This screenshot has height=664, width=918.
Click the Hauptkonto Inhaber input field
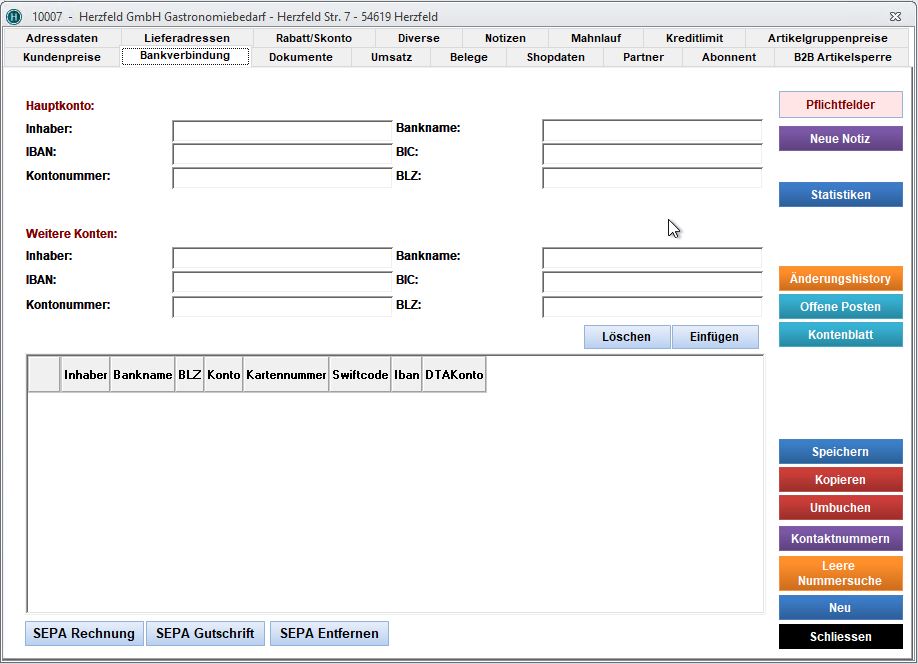point(282,131)
